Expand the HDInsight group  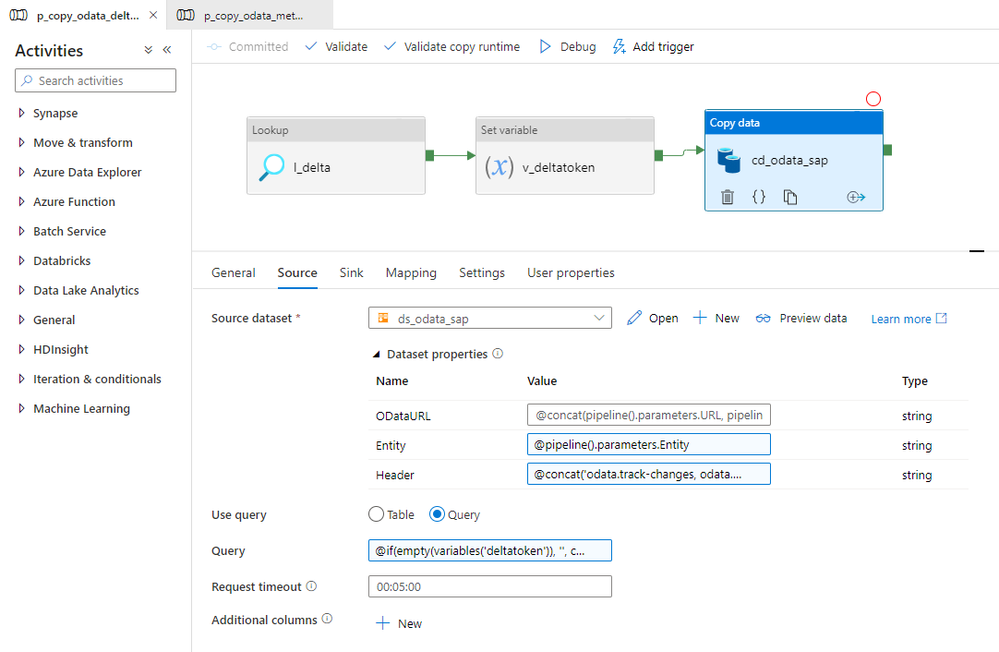point(21,349)
